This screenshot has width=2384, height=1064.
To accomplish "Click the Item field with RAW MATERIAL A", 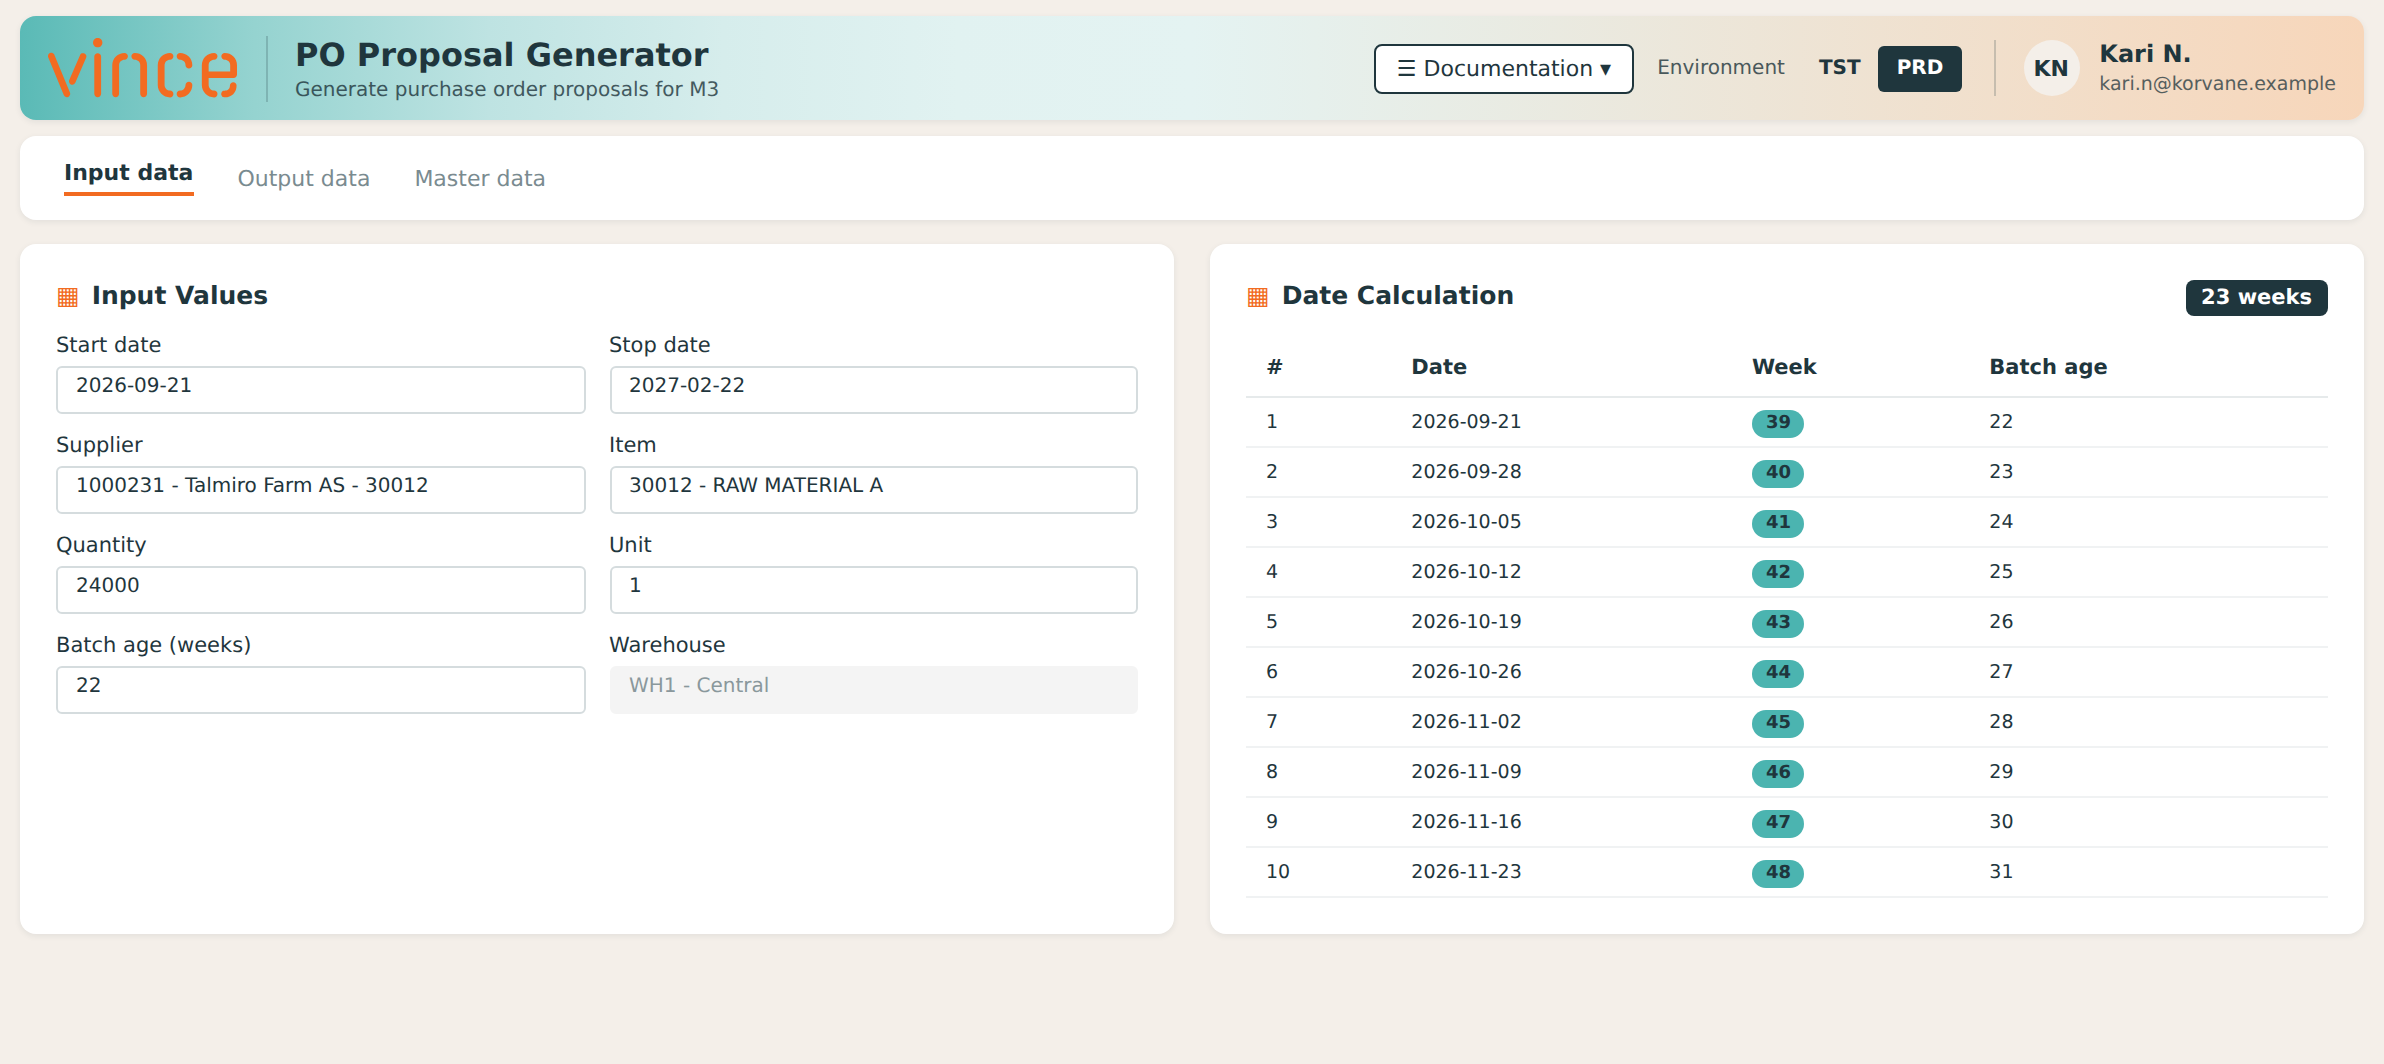I will pyautogui.click(x=873, y=489).
